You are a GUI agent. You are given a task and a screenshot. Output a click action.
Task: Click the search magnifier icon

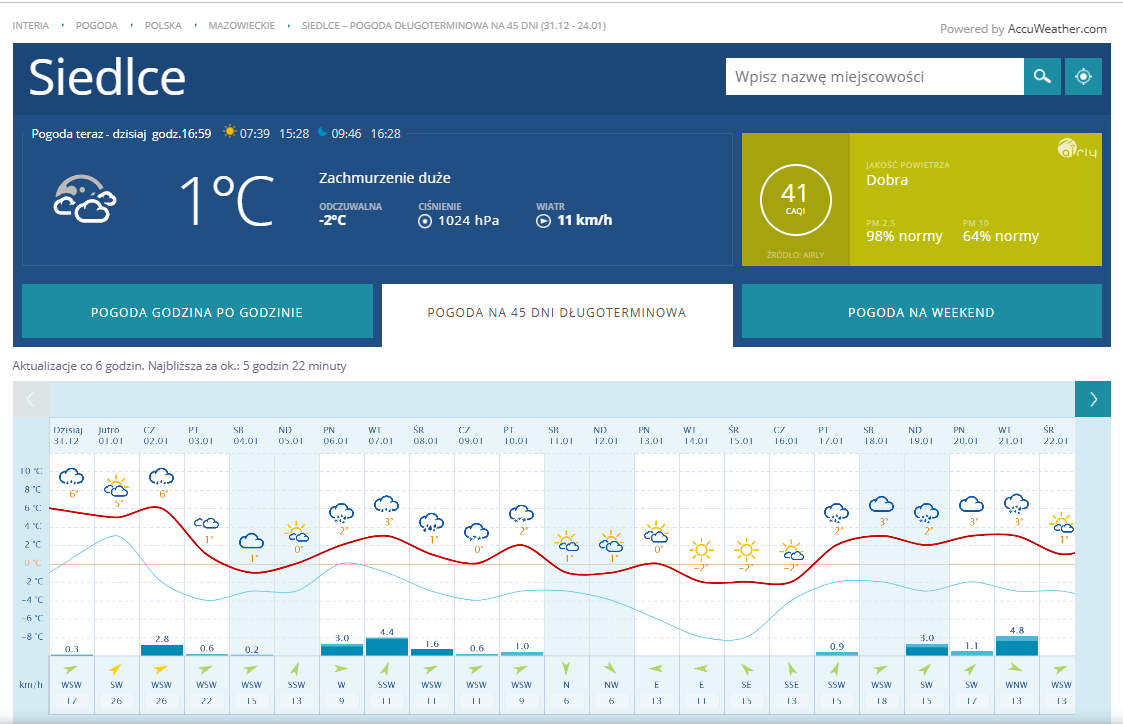pos(1042,77)
